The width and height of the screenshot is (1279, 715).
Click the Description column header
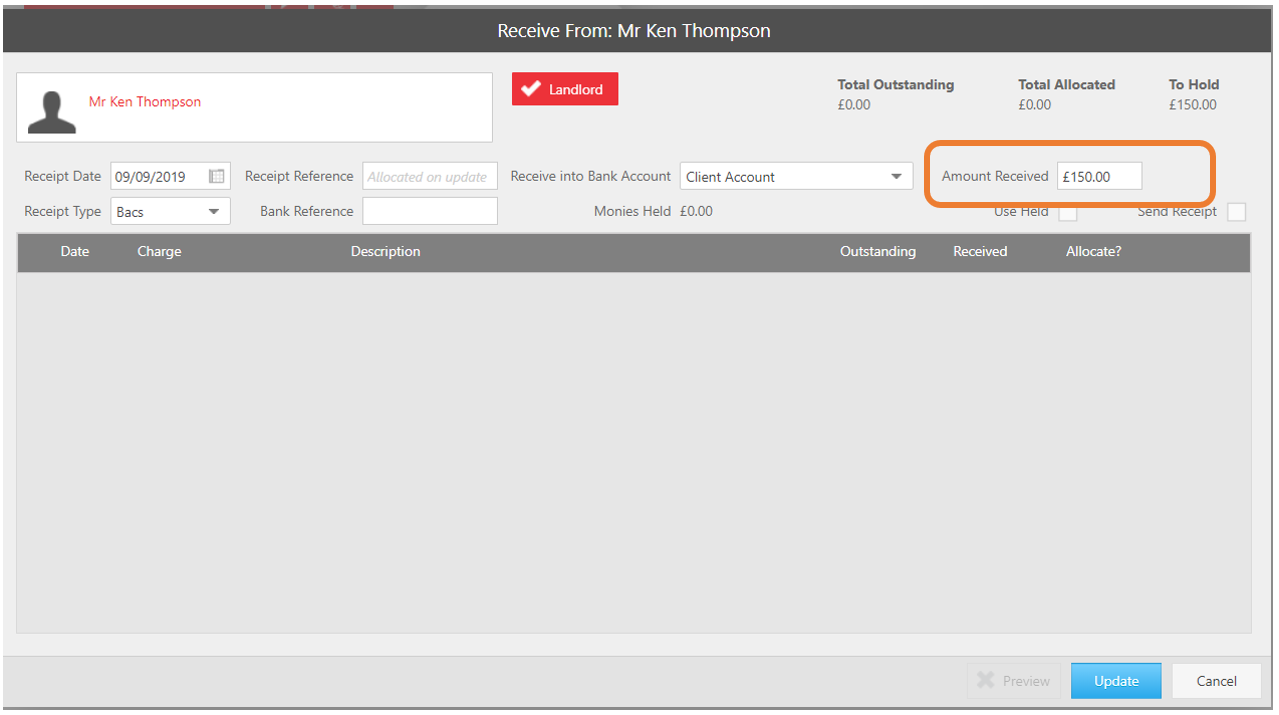(x=385, y=252)
